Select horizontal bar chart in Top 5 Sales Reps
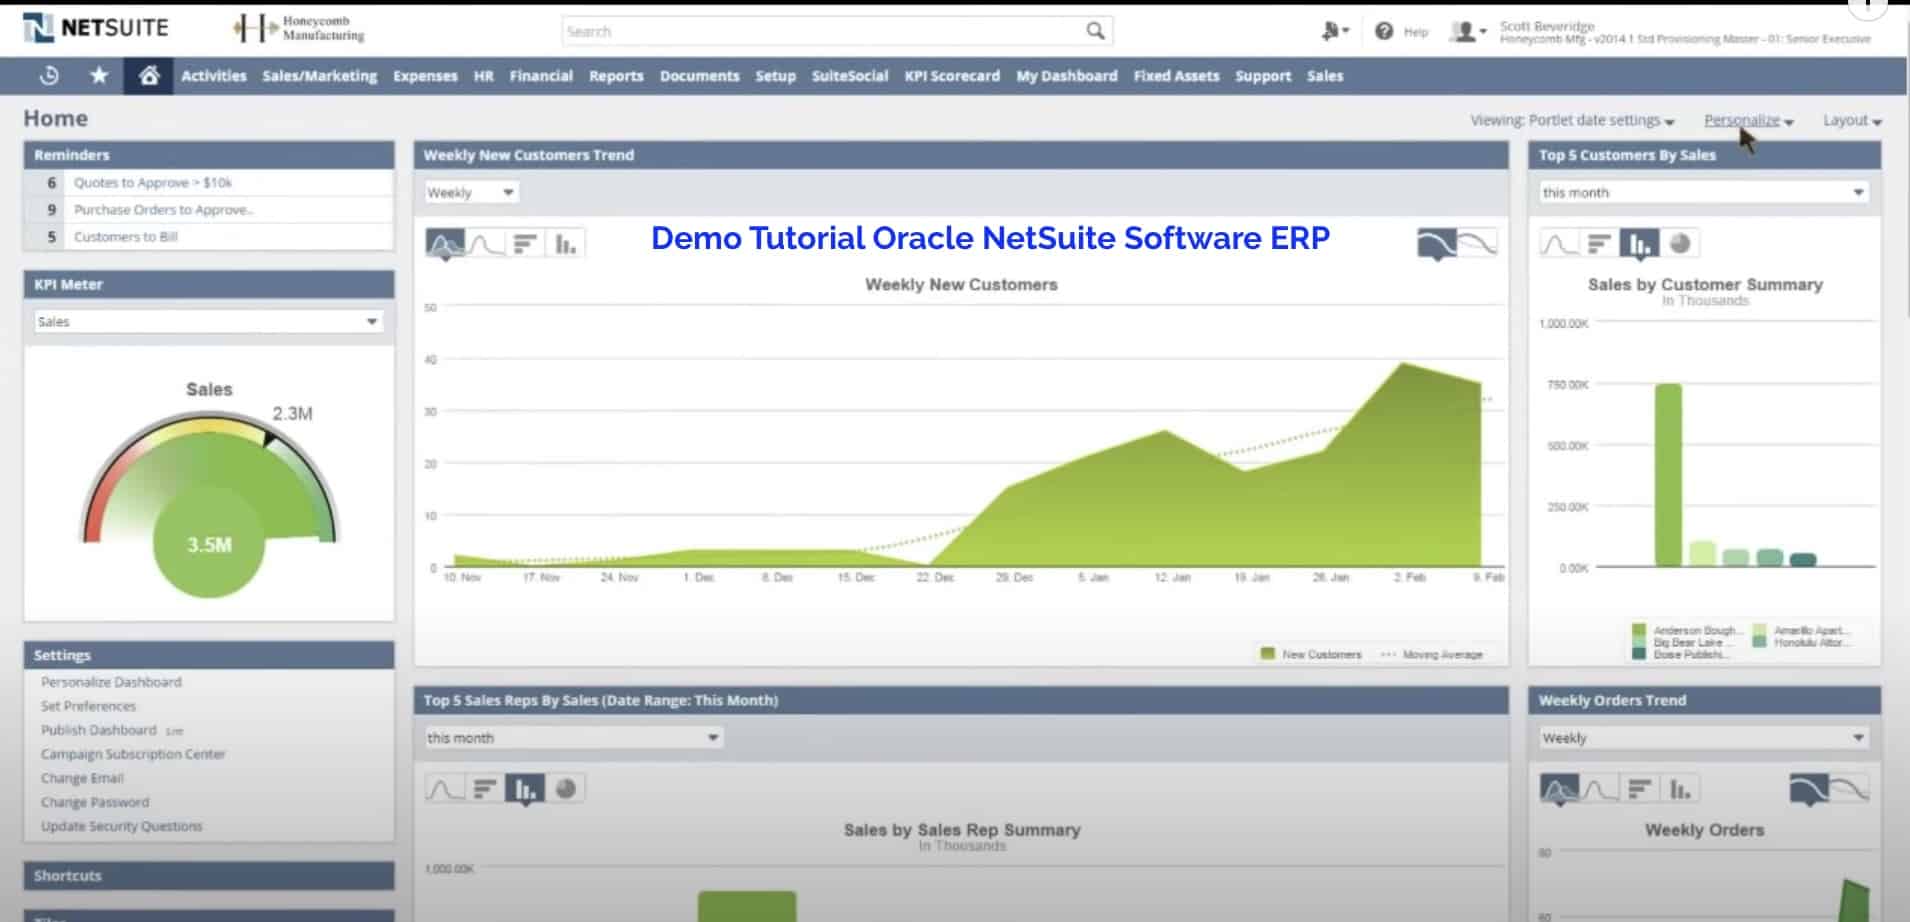Image resolution: width=1910 pixels, height=922 pixels. (485, 789)
